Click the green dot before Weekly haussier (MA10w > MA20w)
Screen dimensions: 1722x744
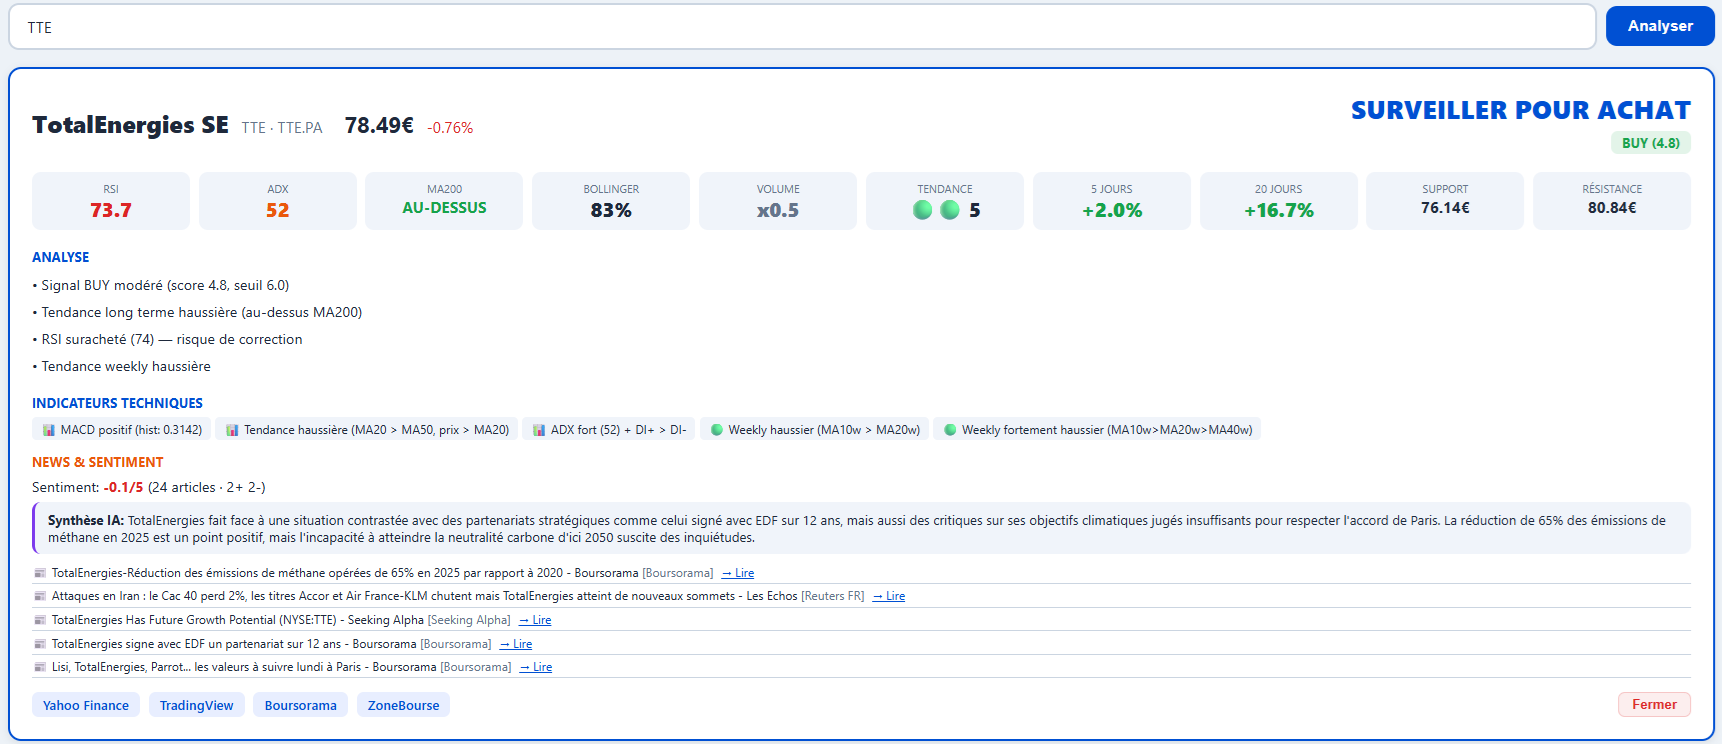coord(717,430)
